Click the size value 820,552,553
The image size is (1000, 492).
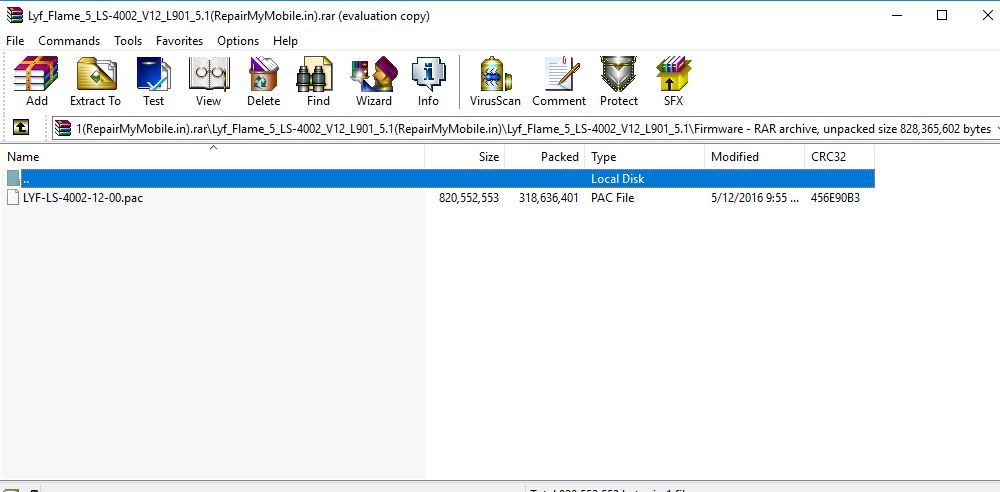[x=469, y=198]
